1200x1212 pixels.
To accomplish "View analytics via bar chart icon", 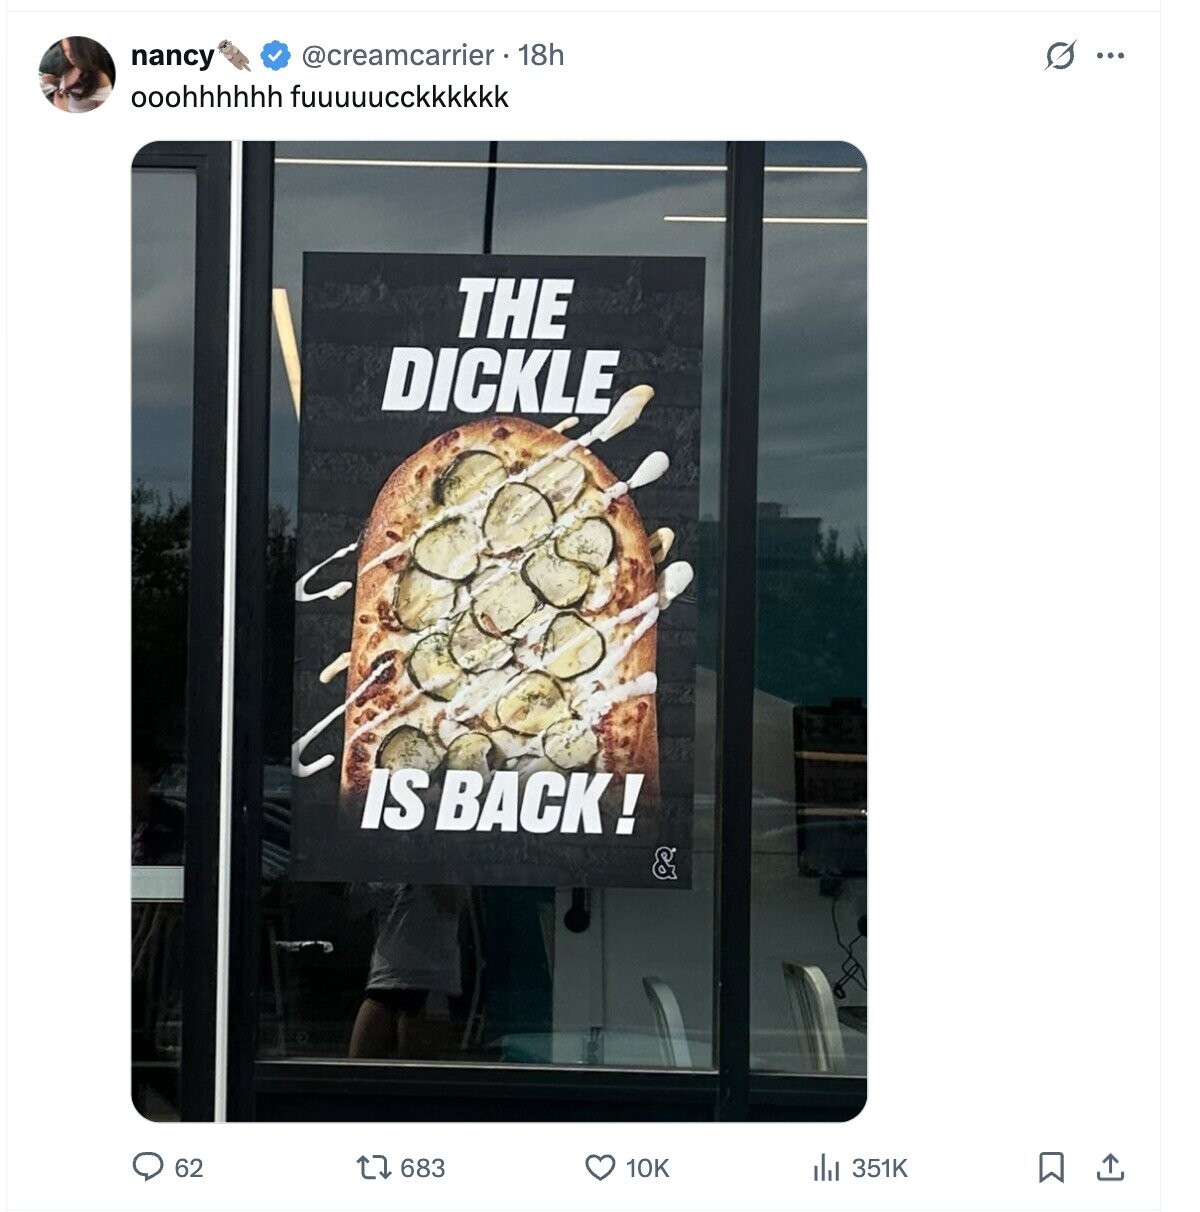I will pyautogui.click(x=826, y=1167).
